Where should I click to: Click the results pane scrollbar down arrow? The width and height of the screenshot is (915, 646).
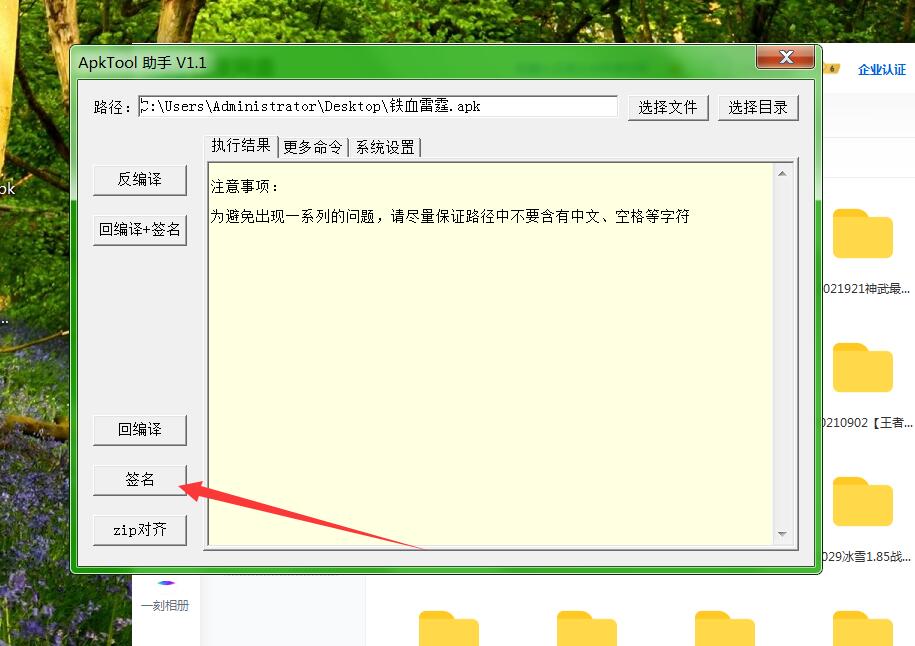pos(782,535)
